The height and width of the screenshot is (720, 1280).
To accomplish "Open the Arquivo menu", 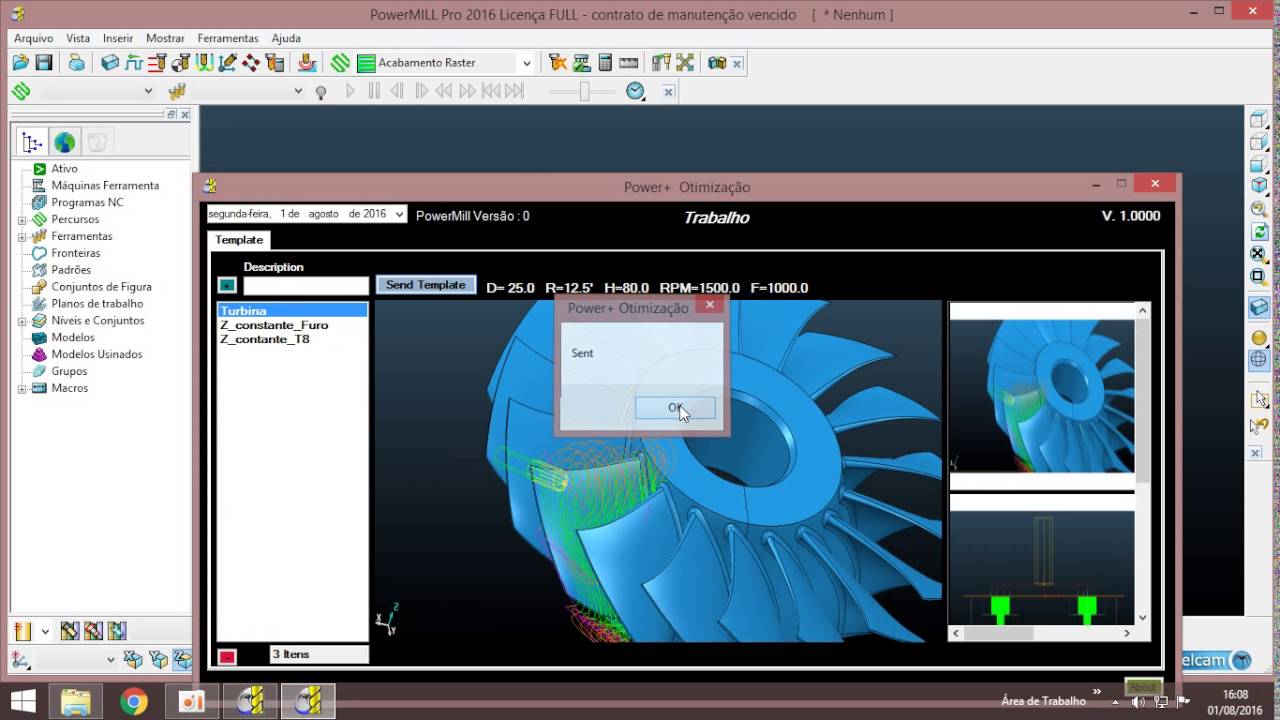I will pyautogui.click(x=33, y=38).
